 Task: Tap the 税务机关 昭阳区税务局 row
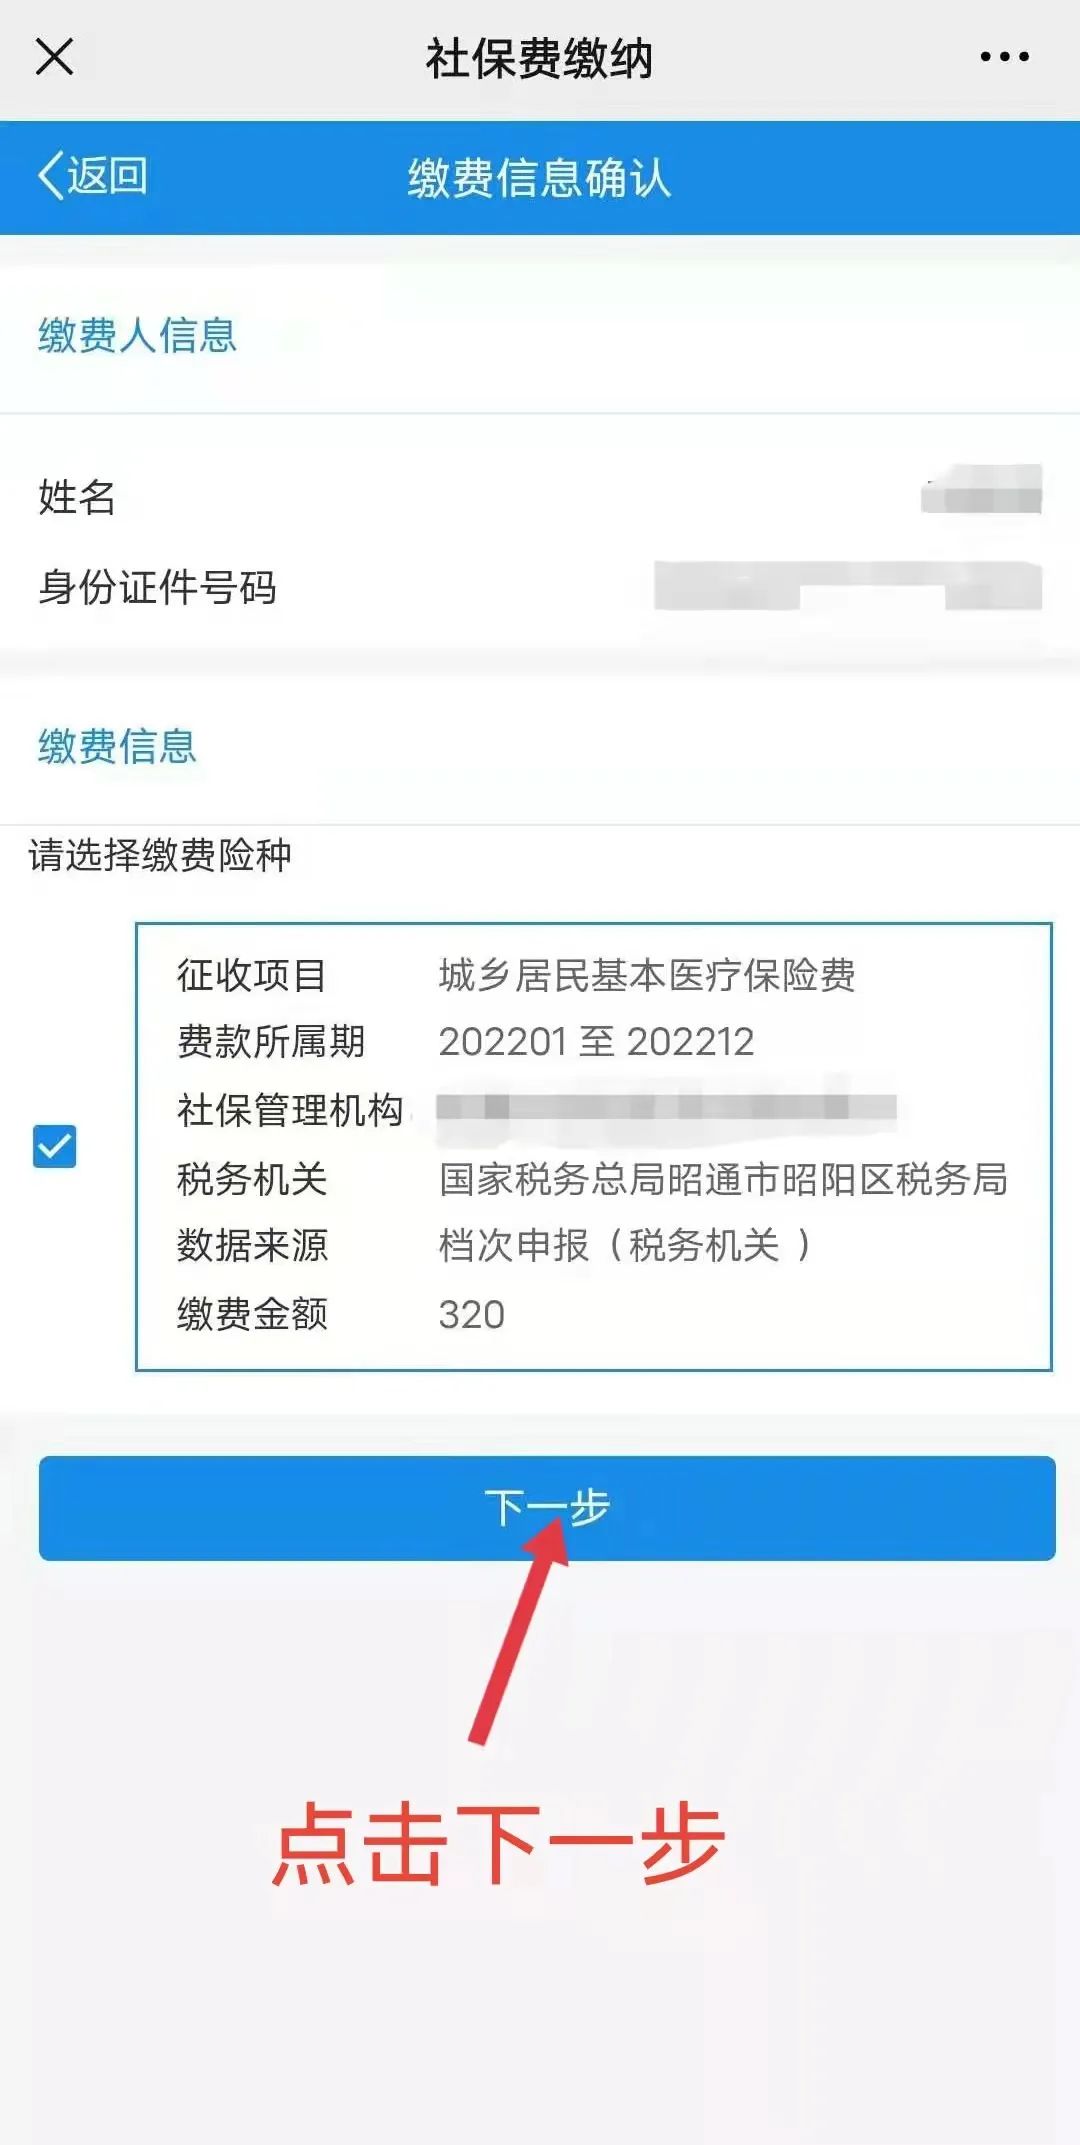pyautogui.click(x=592, y=1179)
